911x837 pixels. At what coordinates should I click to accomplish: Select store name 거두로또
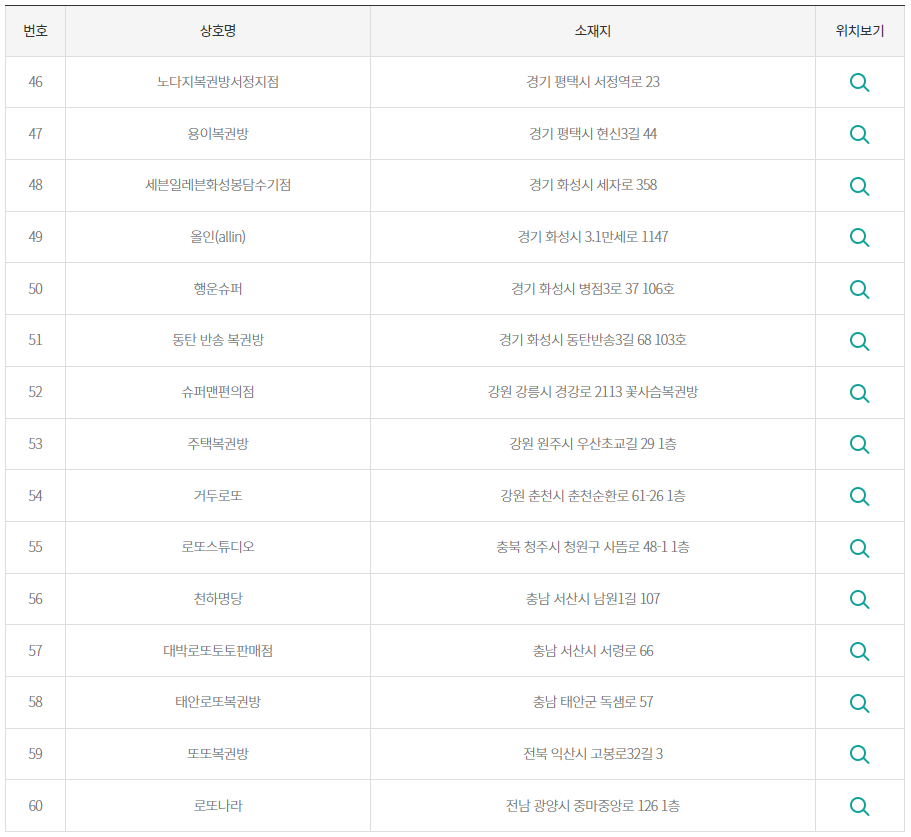[x=218, y=495]
